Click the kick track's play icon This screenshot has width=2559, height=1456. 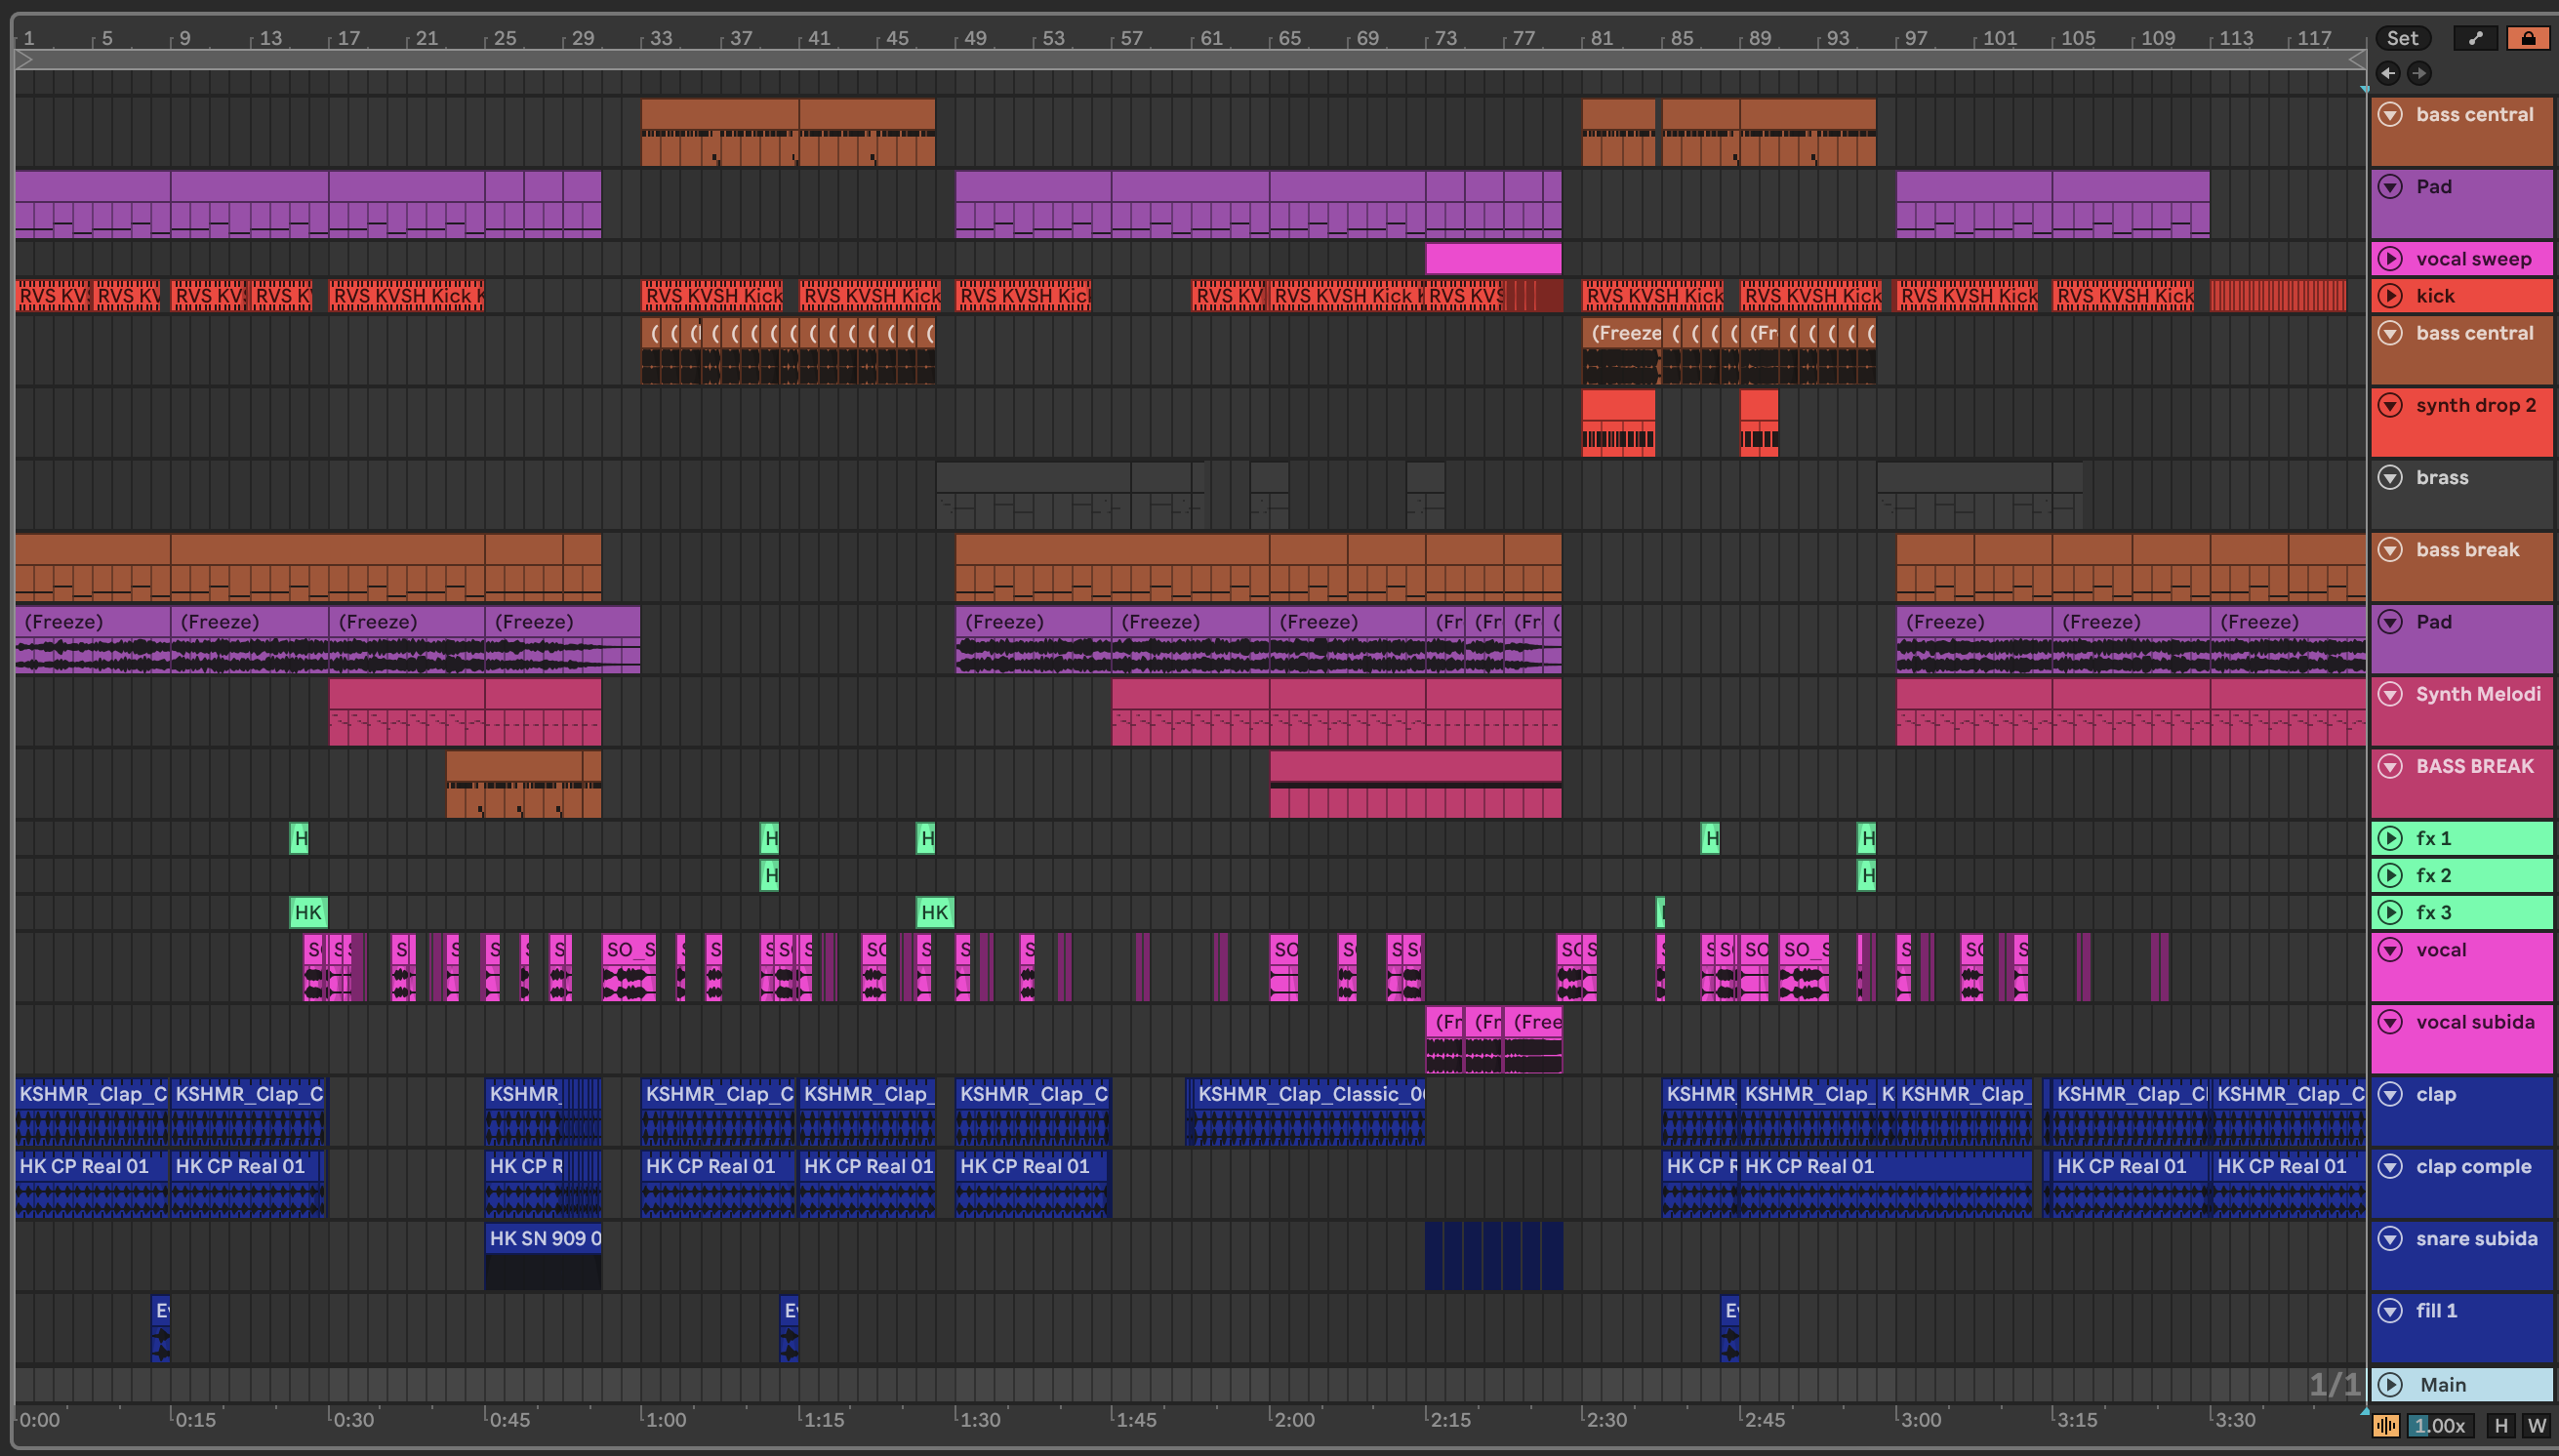pyautogui.click(x=2391, y=295)
